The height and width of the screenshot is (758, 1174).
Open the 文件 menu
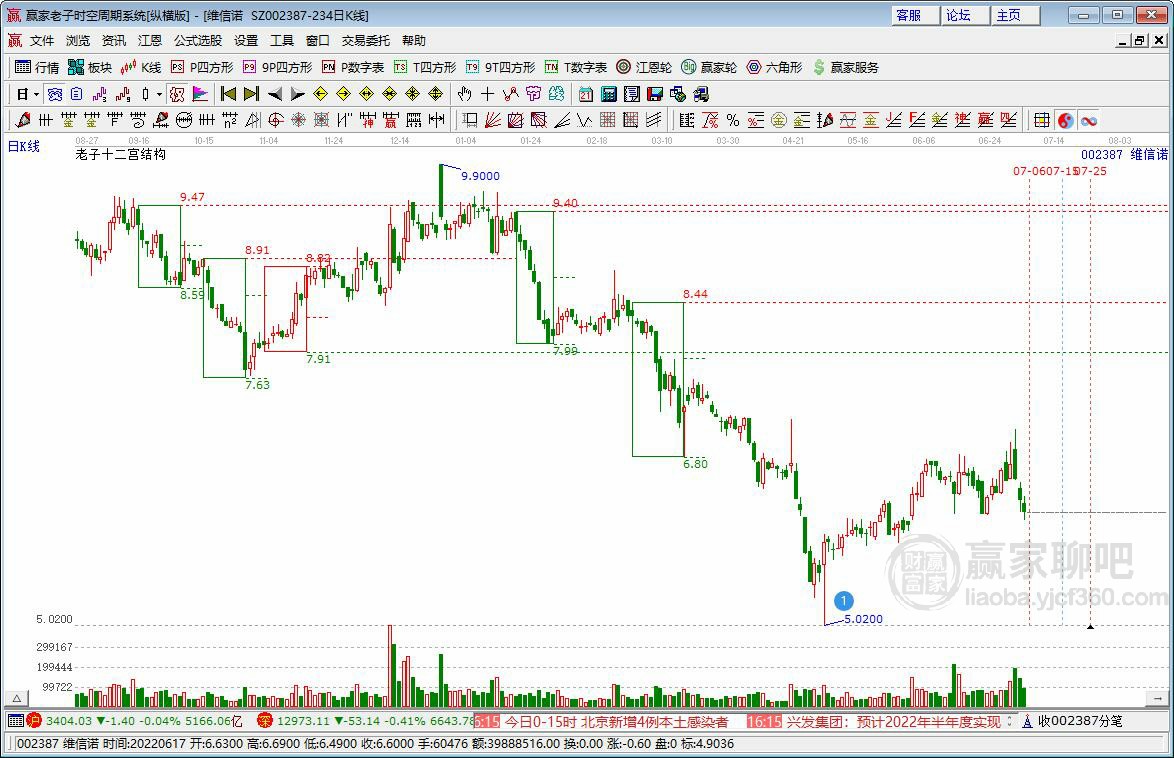point(42,40)
